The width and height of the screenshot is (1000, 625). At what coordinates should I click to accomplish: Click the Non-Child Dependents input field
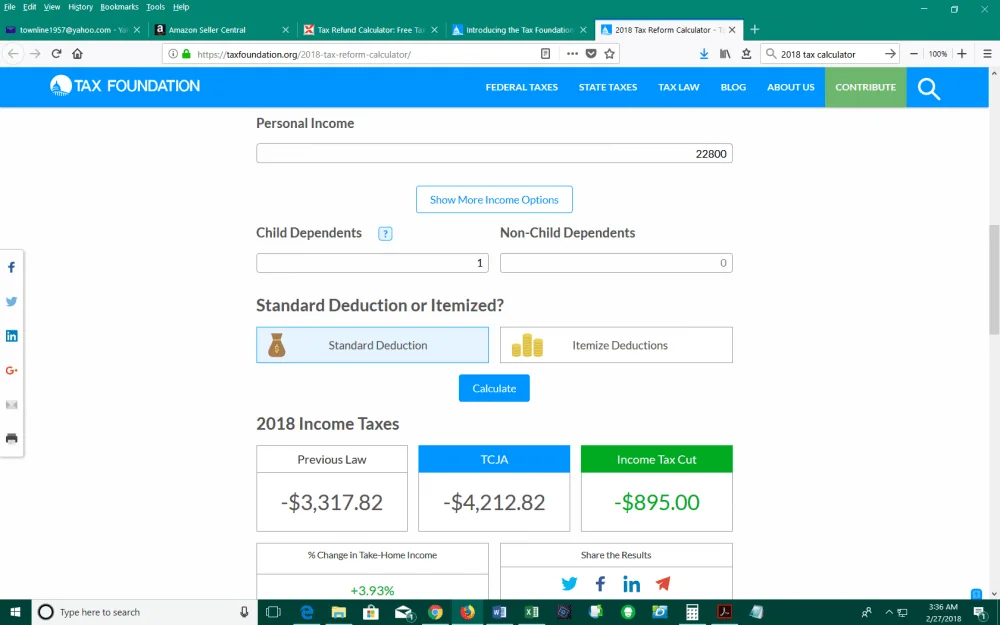point(616,263)
